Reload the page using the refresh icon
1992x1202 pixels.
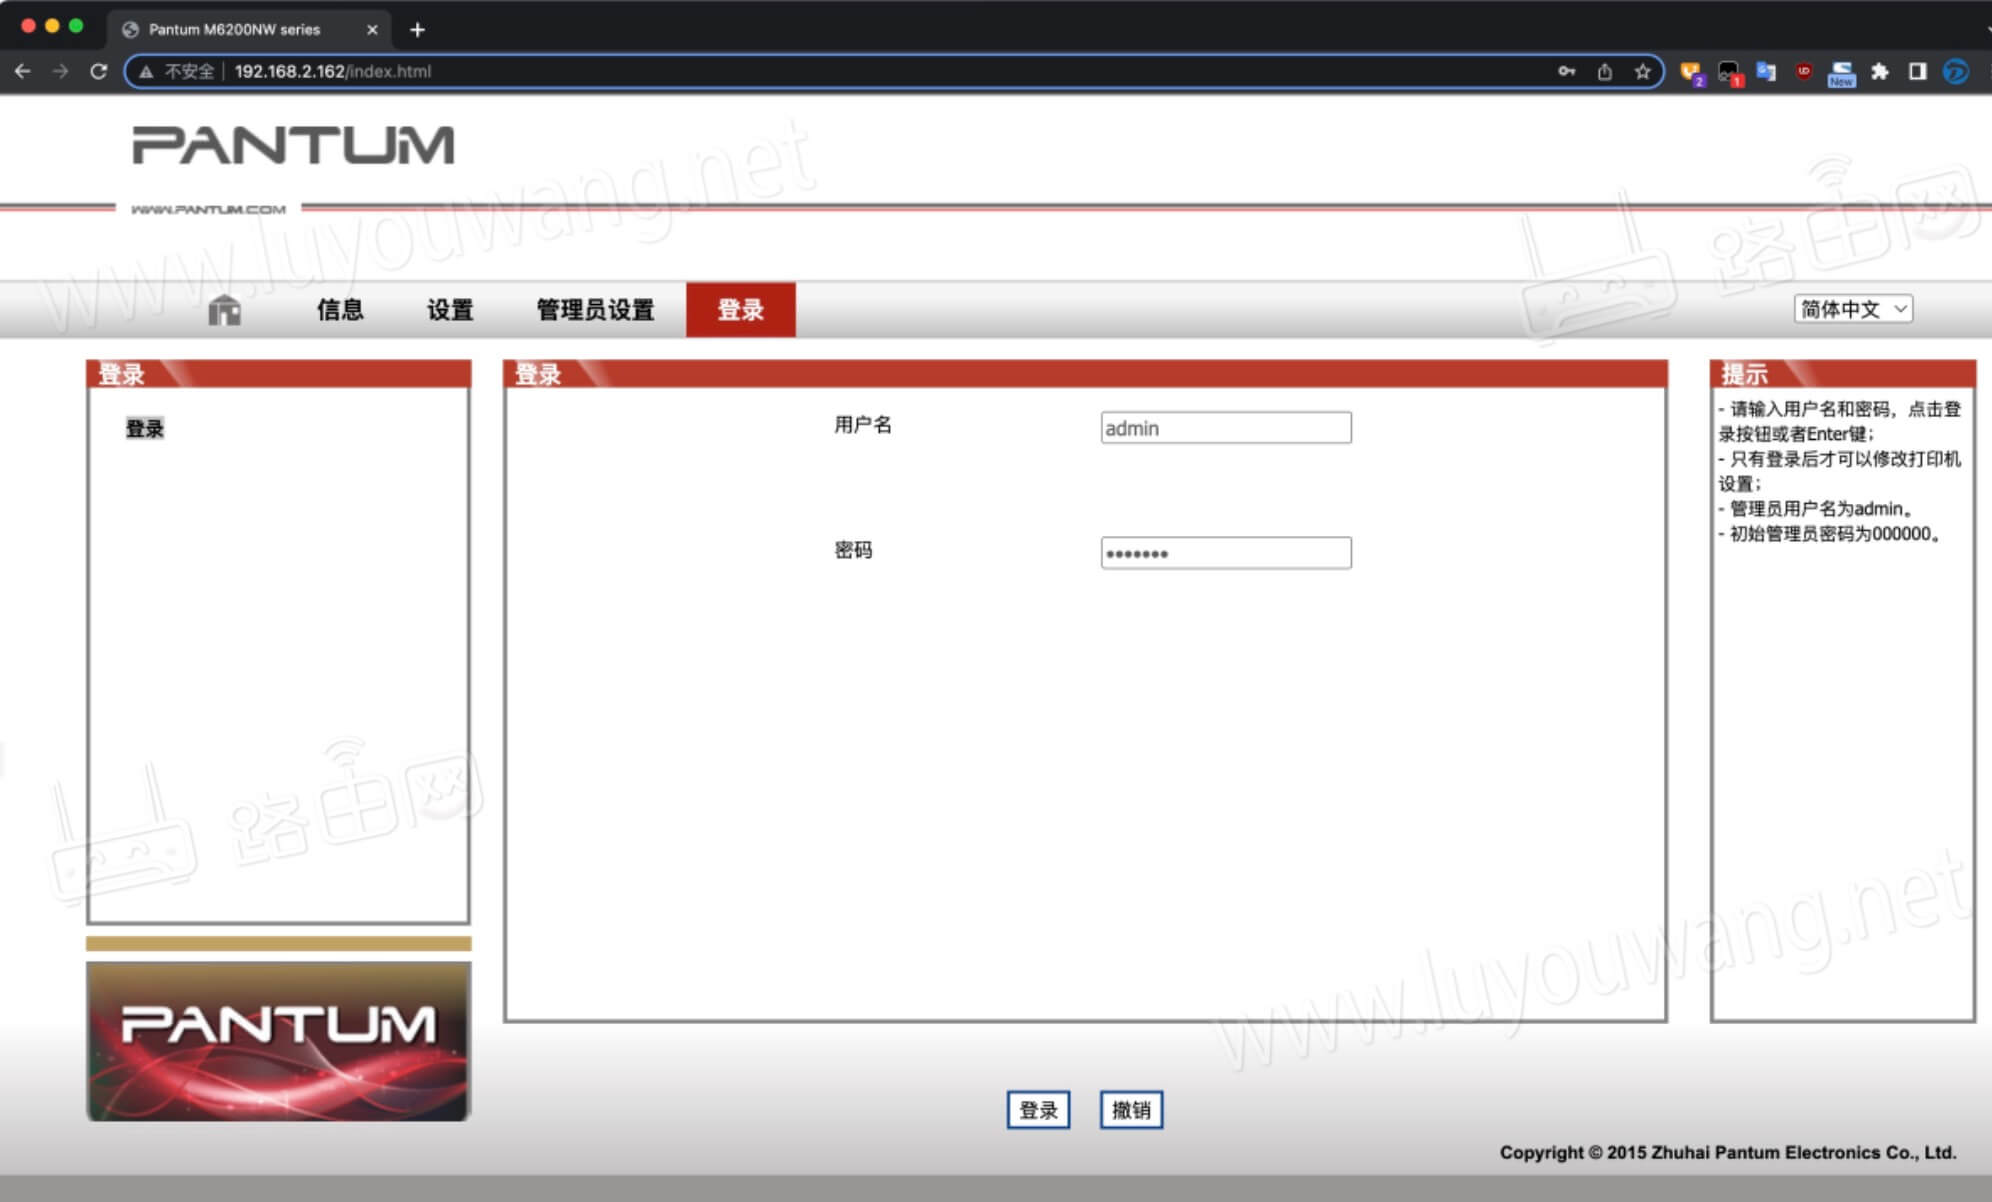point(98,71)
